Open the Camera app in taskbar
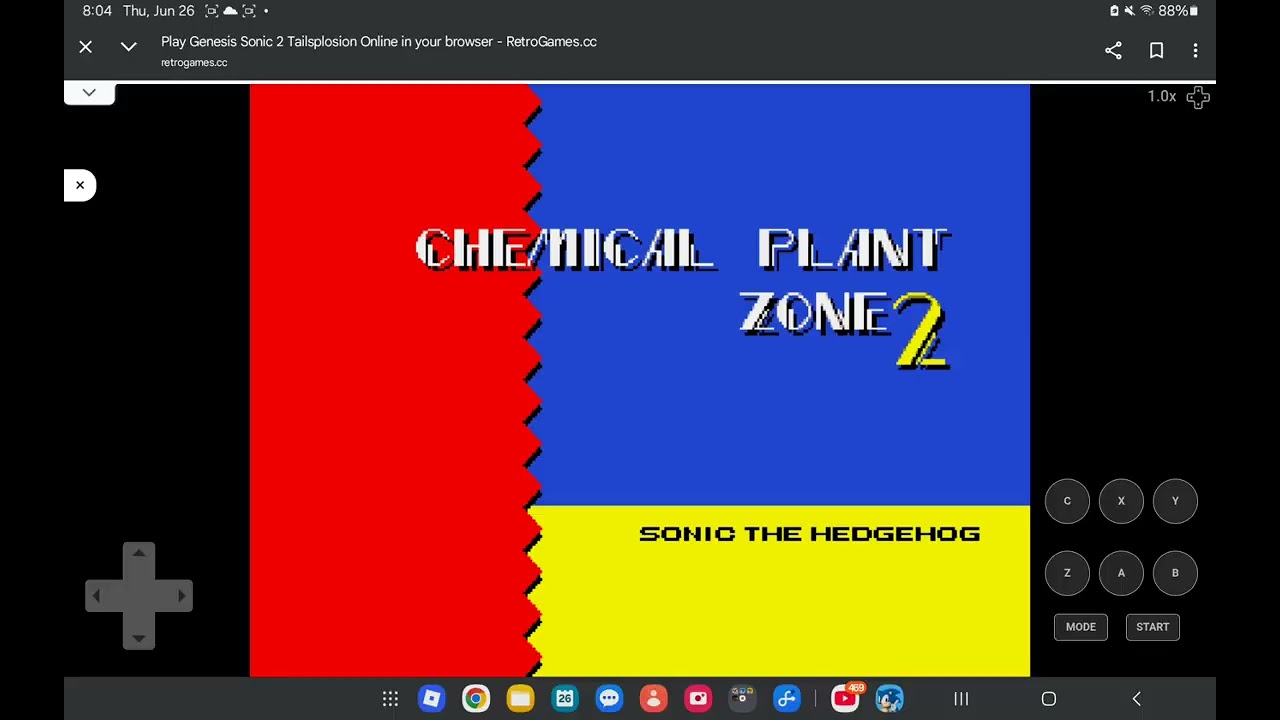 [698, 699]
